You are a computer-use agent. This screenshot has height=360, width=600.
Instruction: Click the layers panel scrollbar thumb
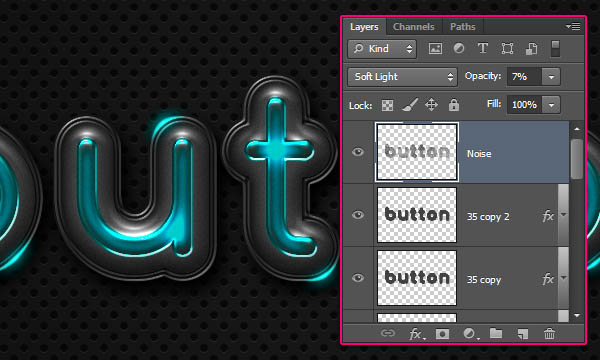[x=577, y=159]
